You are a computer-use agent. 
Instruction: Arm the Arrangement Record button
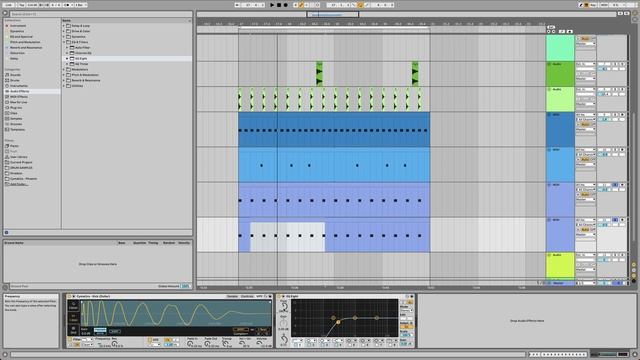285,5
